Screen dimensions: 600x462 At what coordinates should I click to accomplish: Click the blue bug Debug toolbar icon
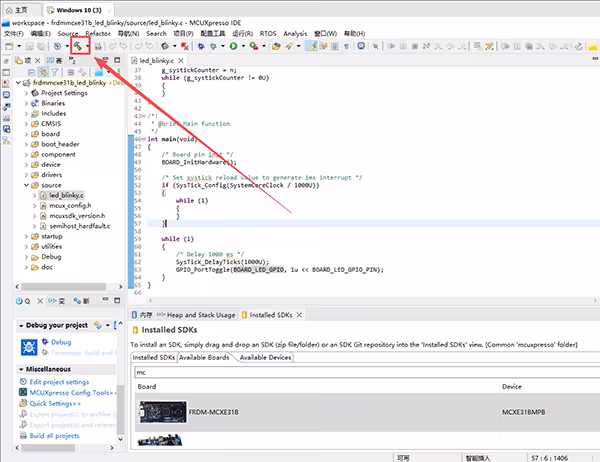201,46
